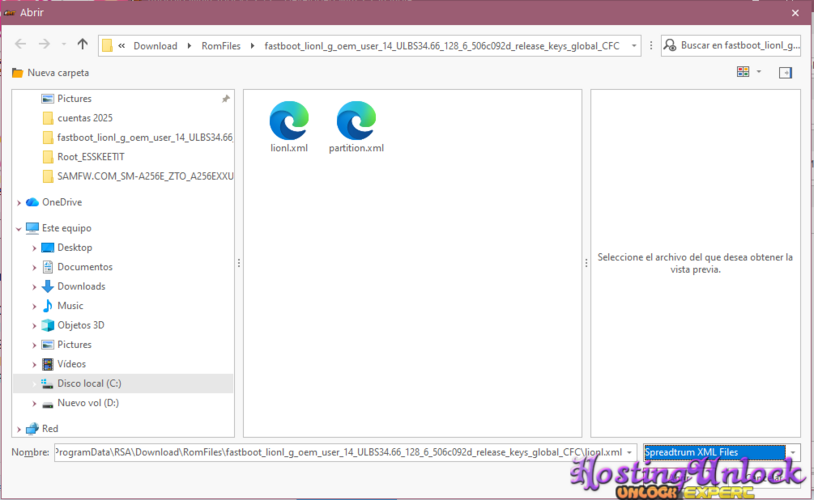Viewport: 814px width, 500px height.
Task: Open Spreadtrum XML Files type dropdown
Action: click(793, 452)
